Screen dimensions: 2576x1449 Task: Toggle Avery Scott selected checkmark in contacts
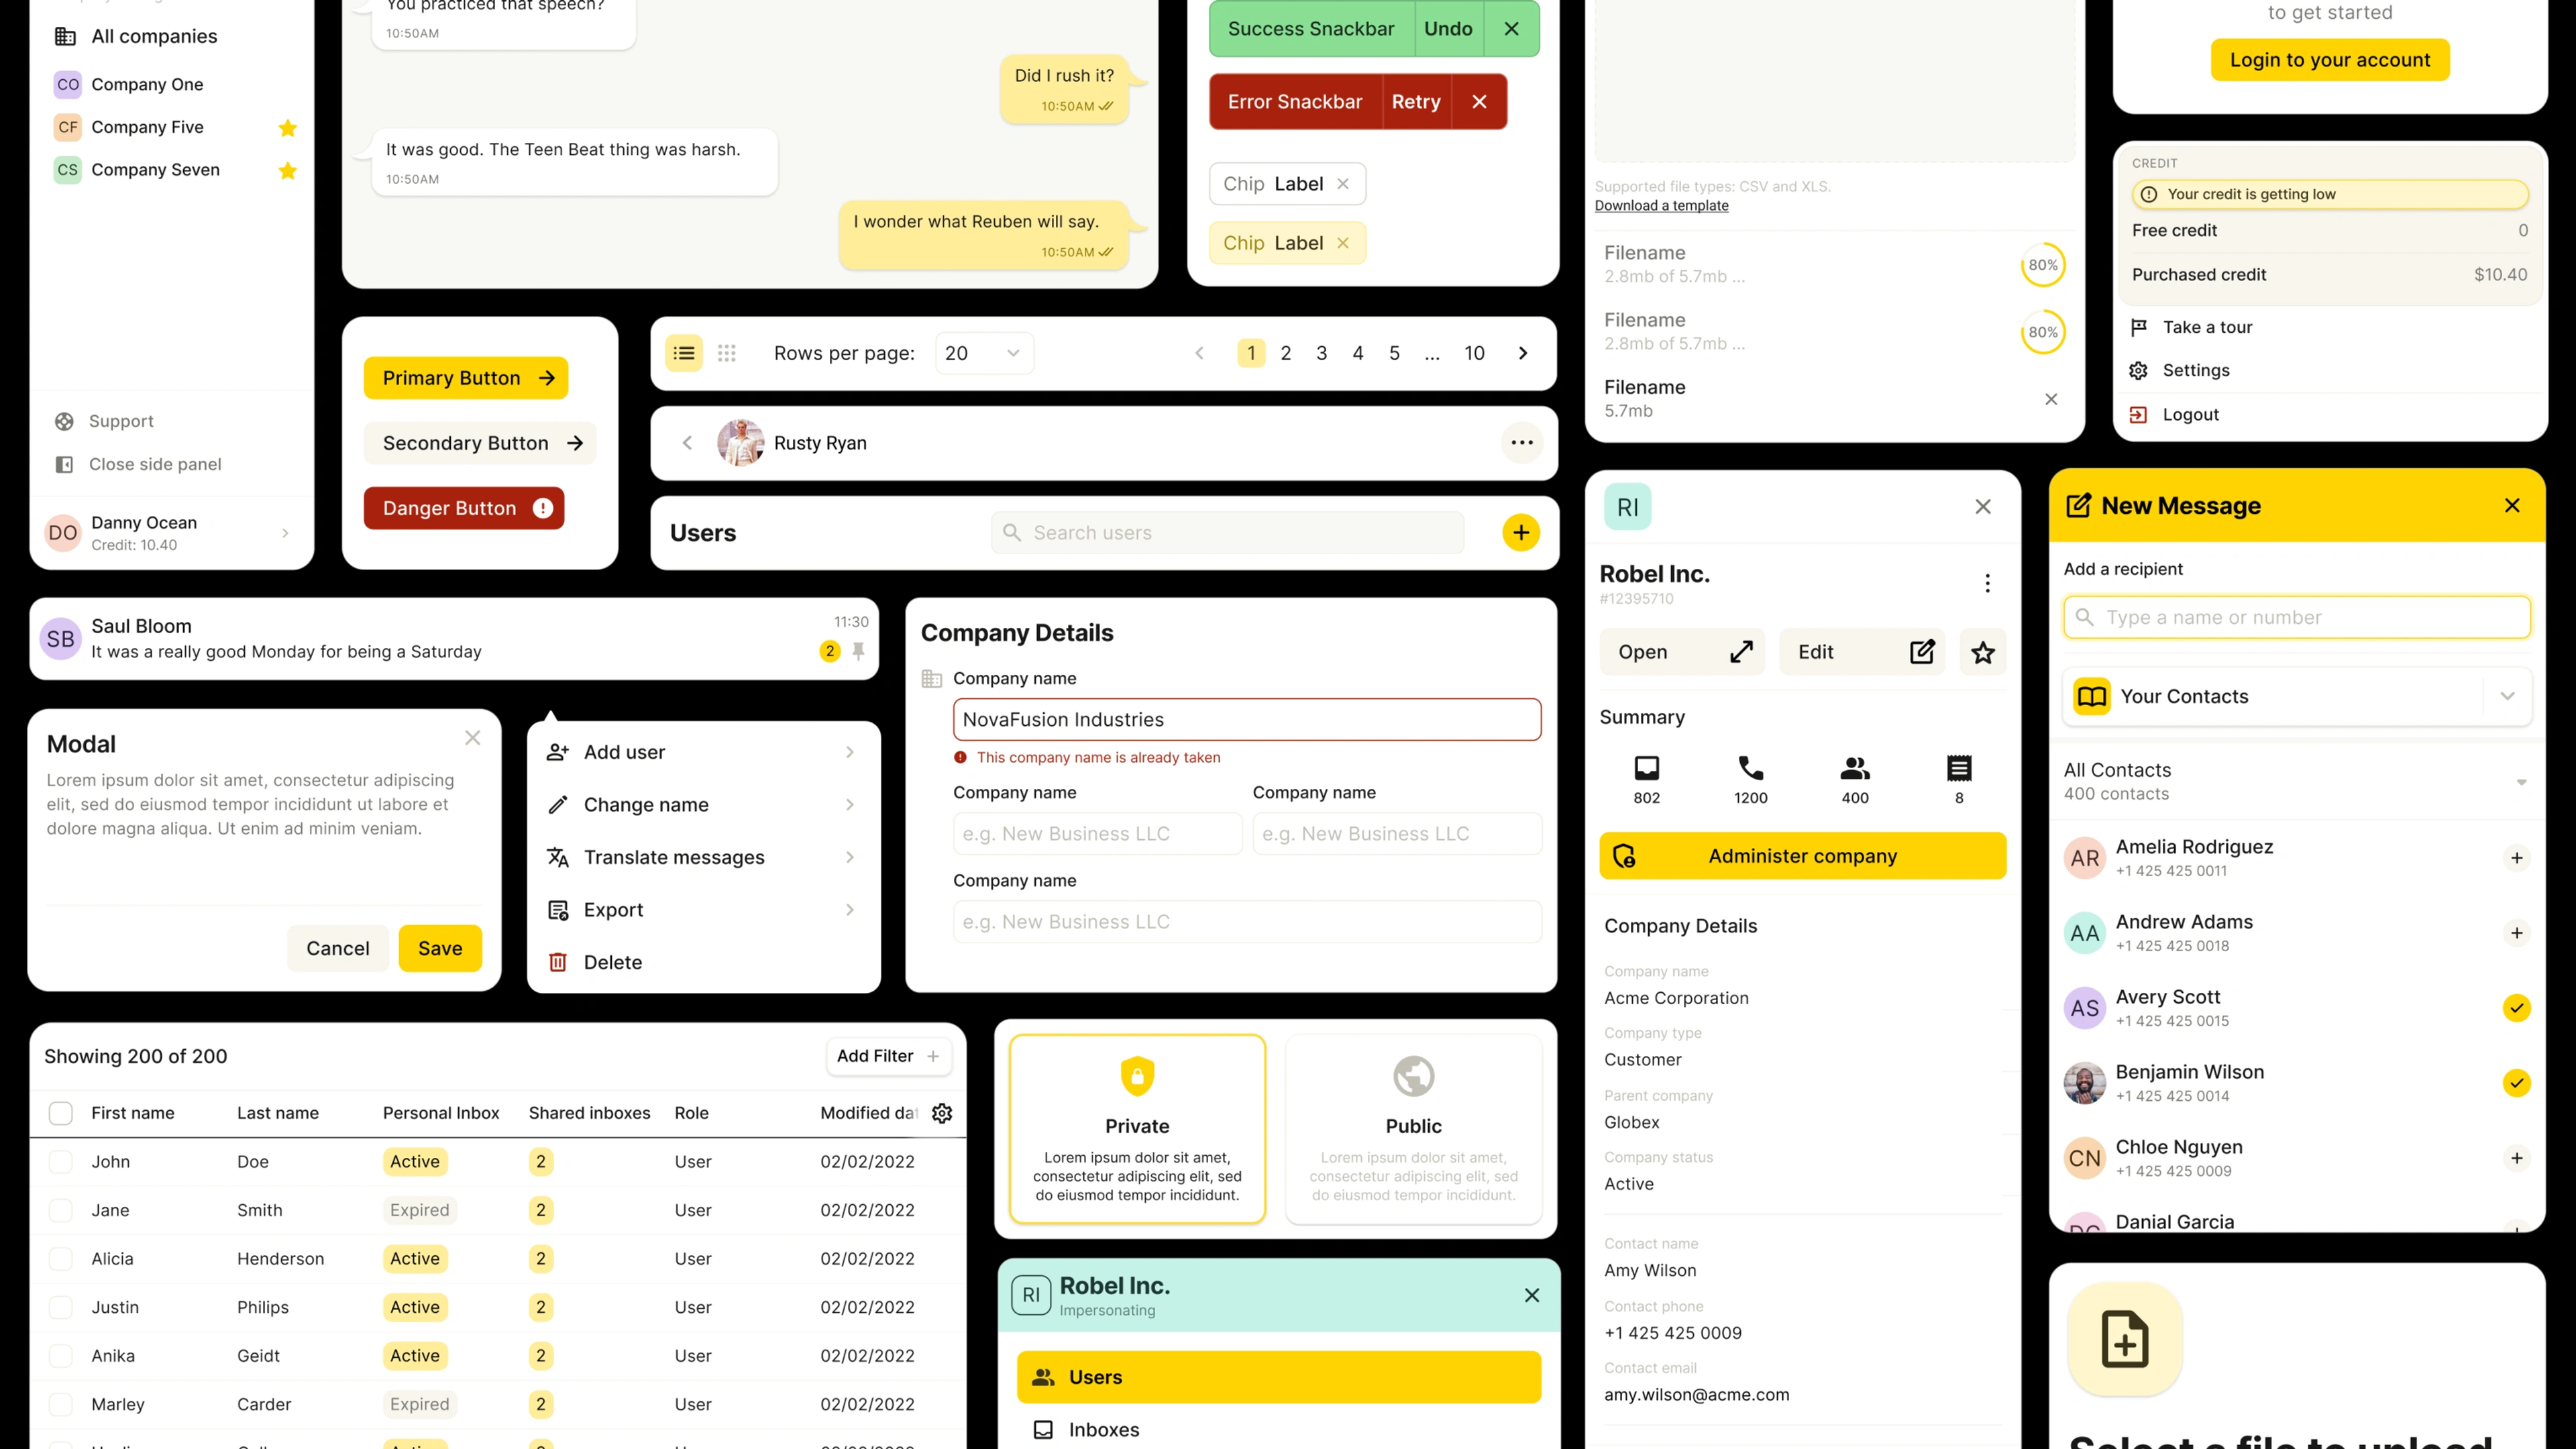[2516, 1007]
